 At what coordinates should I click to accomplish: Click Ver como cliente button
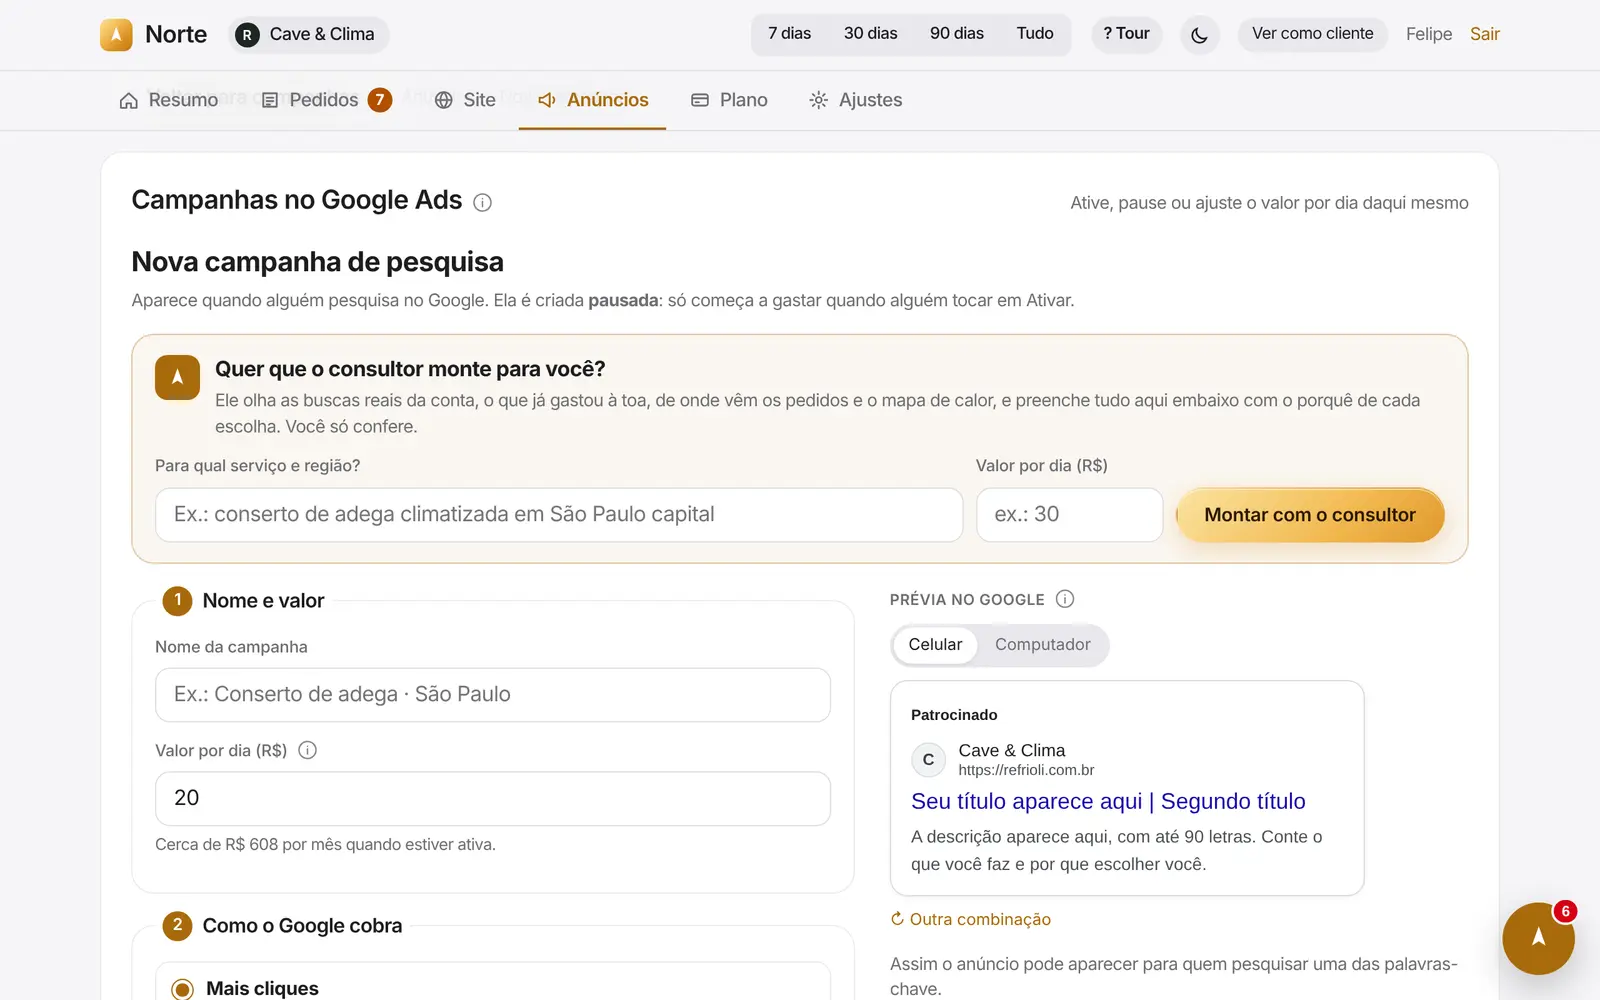coord(1312,34)
